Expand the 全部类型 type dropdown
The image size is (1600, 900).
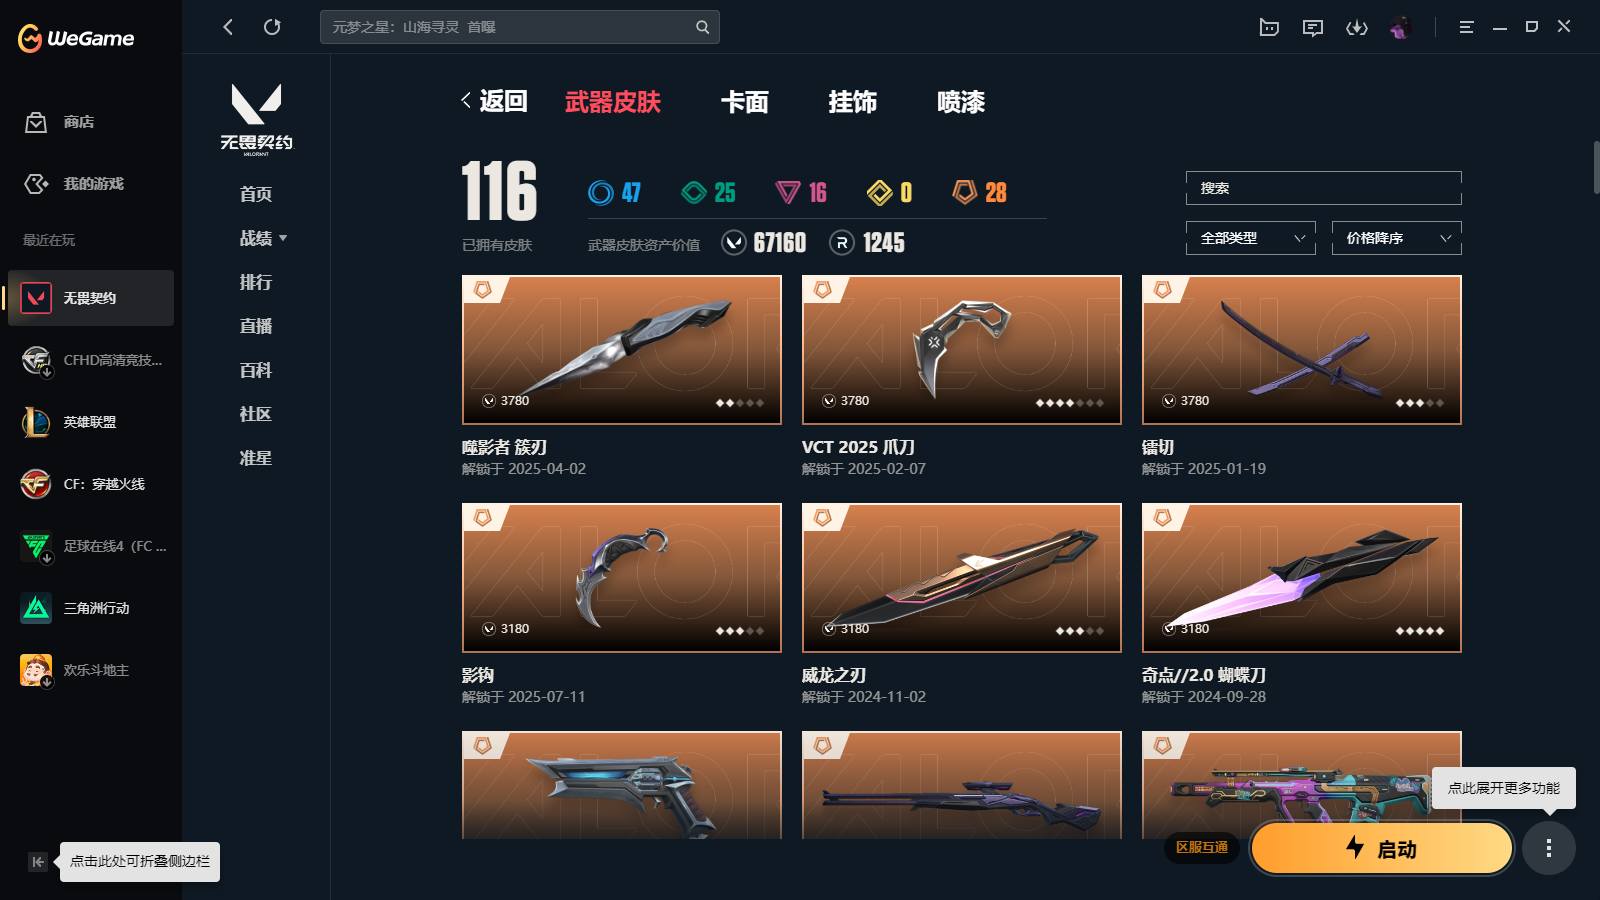1251,238
